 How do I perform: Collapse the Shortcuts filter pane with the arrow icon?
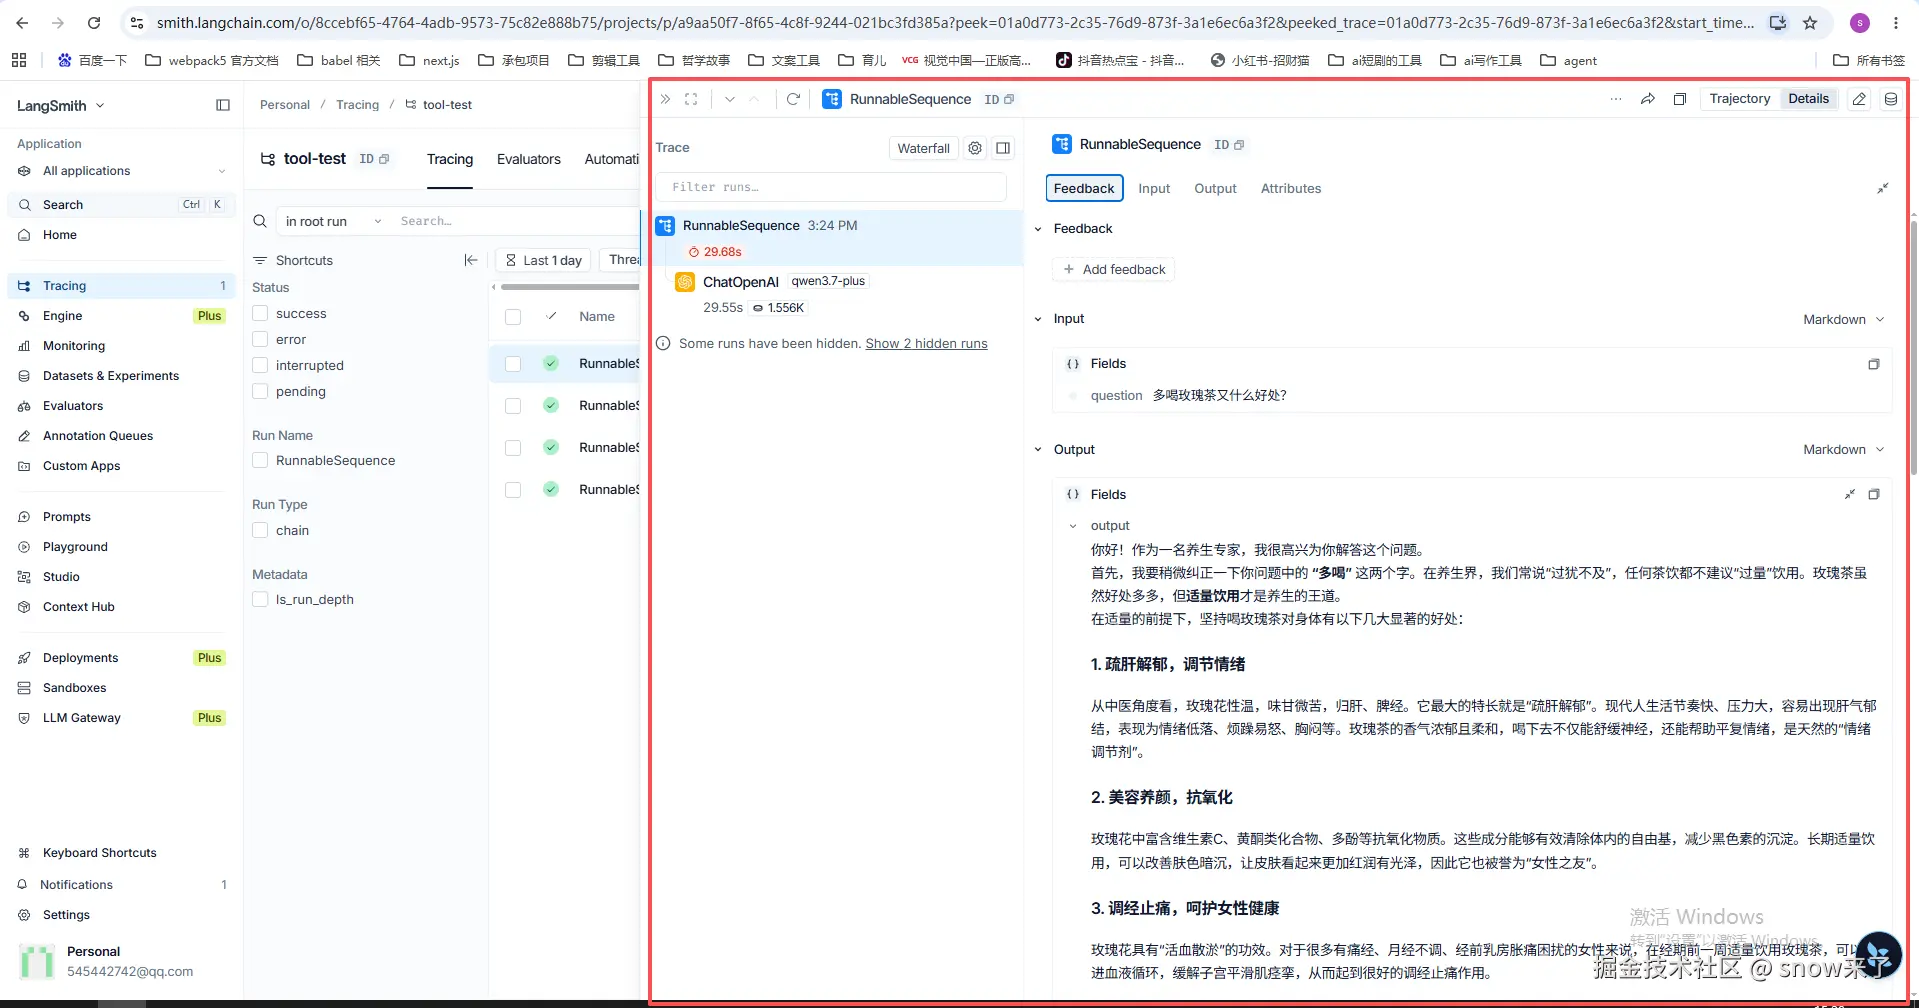[x=471, y=260]
